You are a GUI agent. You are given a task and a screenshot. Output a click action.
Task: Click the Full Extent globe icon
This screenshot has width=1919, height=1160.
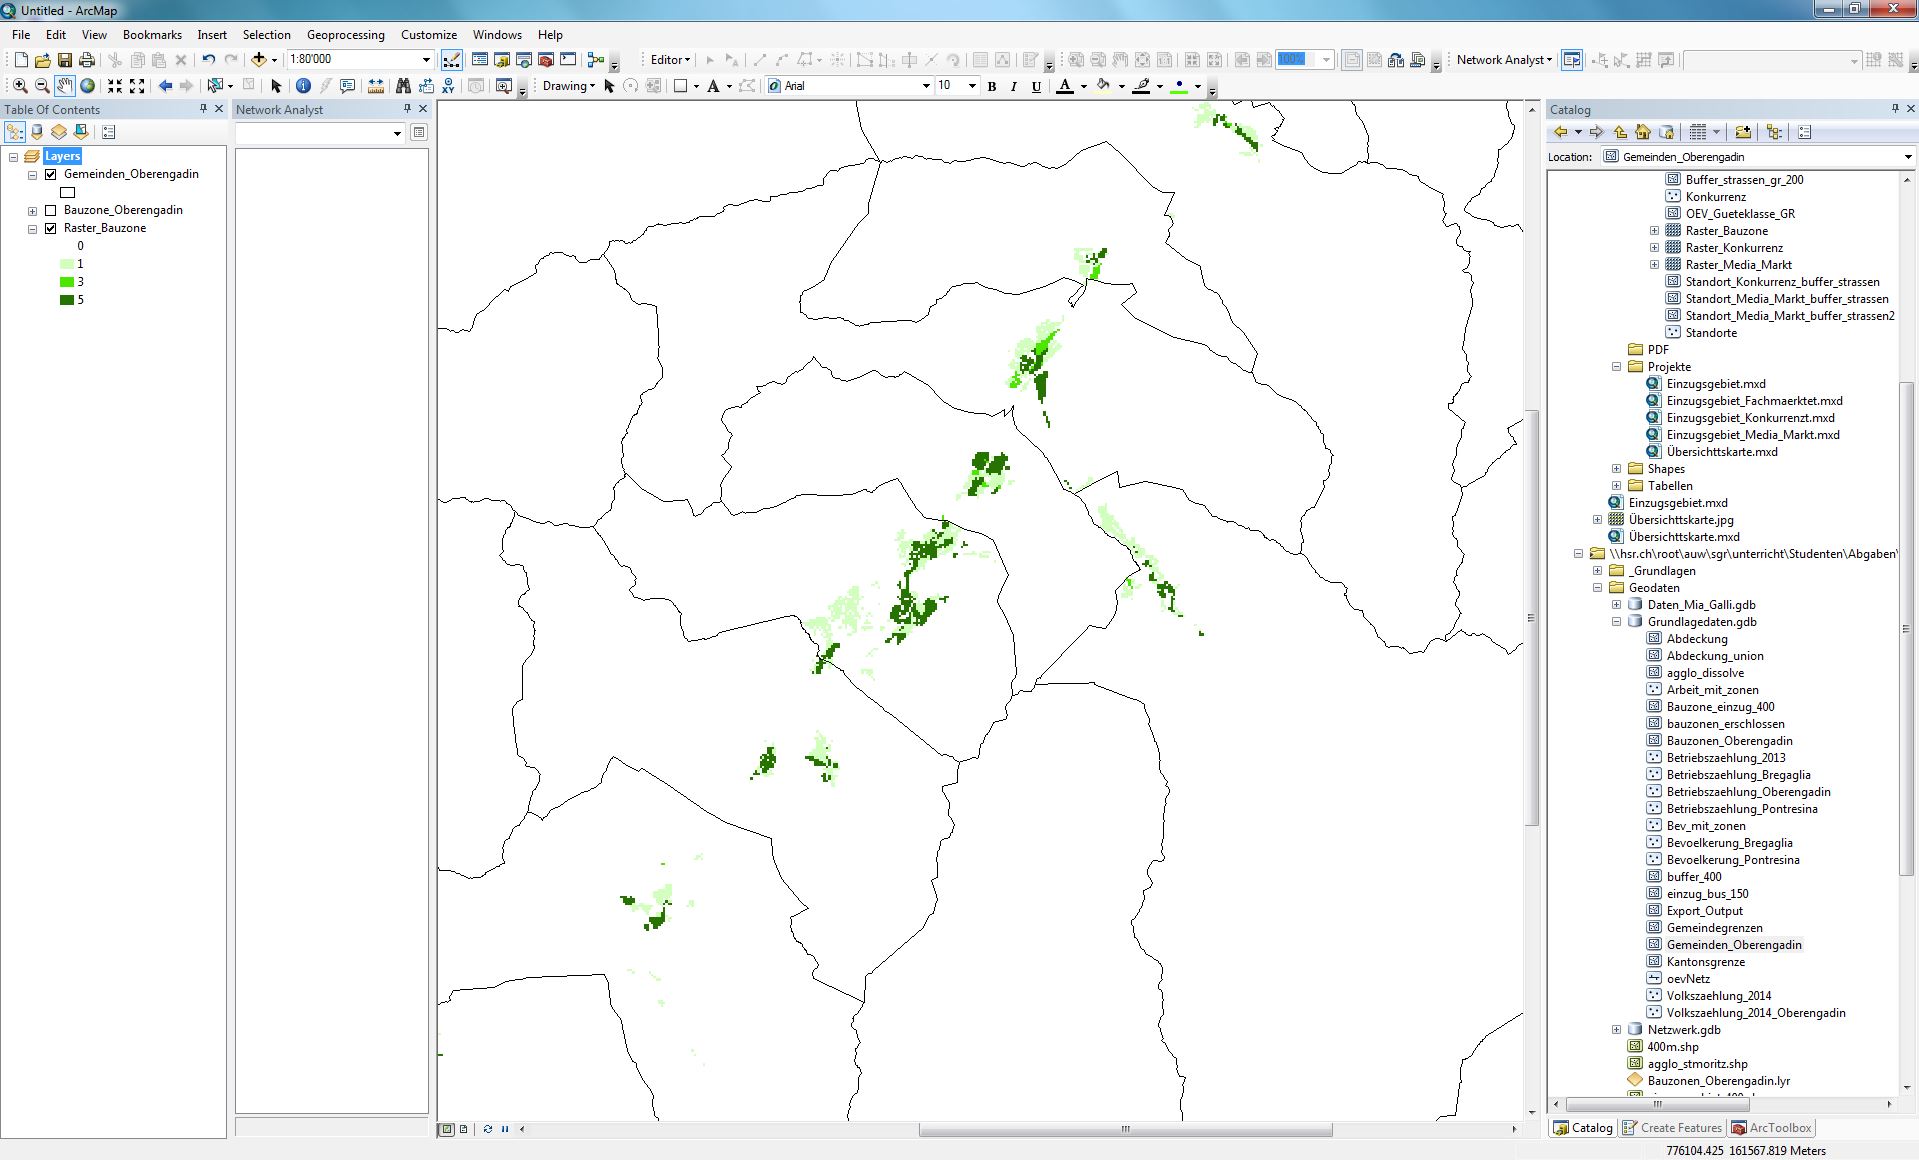(x=88, y=86)
